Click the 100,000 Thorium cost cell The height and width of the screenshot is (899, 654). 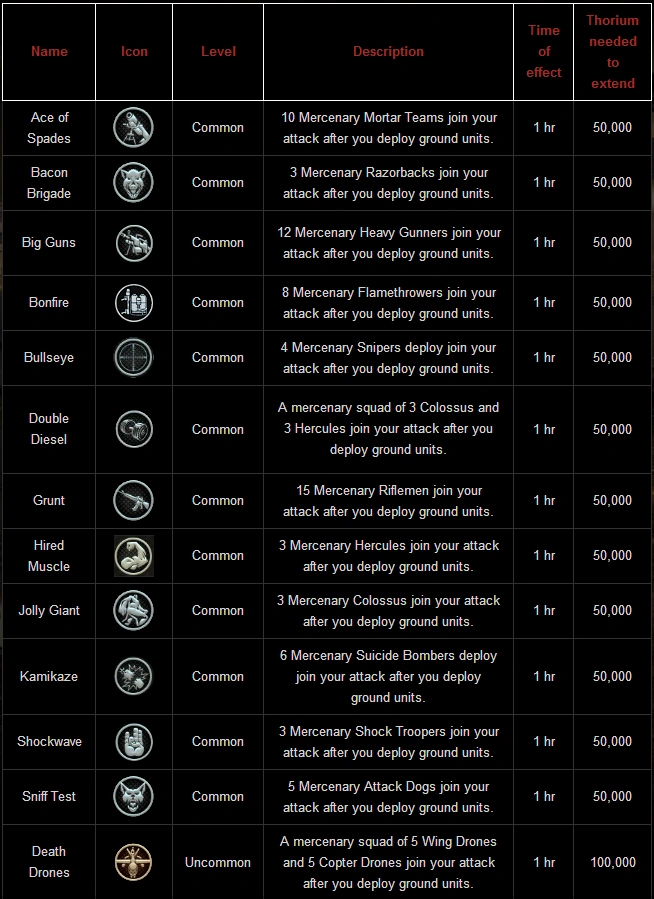point(612,862)
